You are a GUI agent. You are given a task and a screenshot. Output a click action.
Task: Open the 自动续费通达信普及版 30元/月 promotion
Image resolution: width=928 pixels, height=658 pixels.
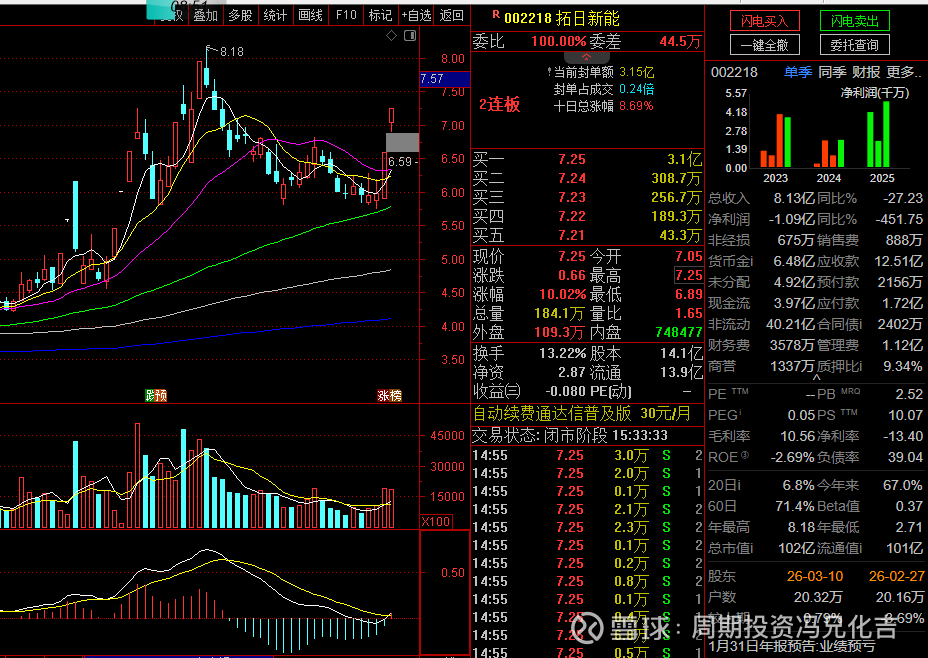(582, 413)
